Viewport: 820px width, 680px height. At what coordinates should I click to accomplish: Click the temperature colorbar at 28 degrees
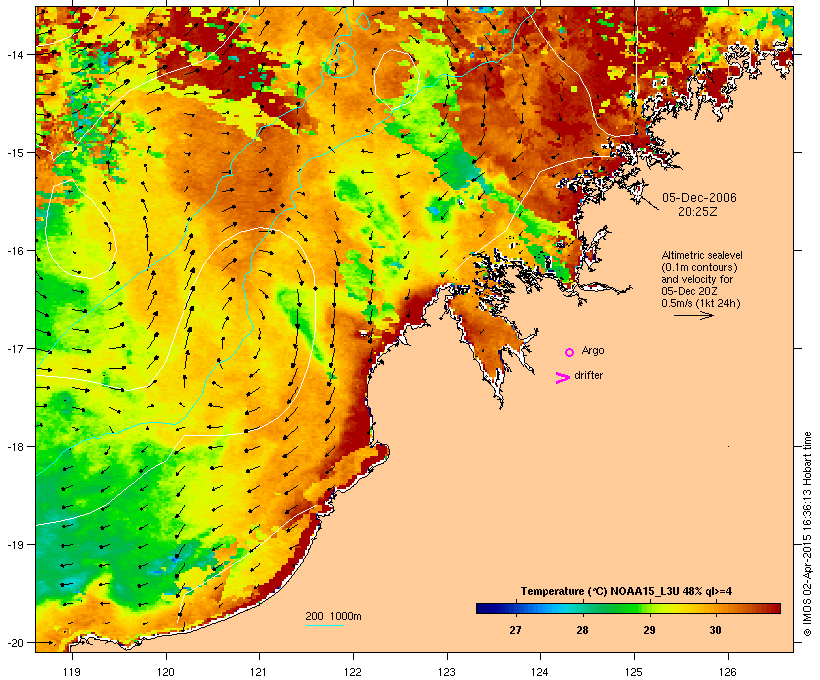coord(582,608)
